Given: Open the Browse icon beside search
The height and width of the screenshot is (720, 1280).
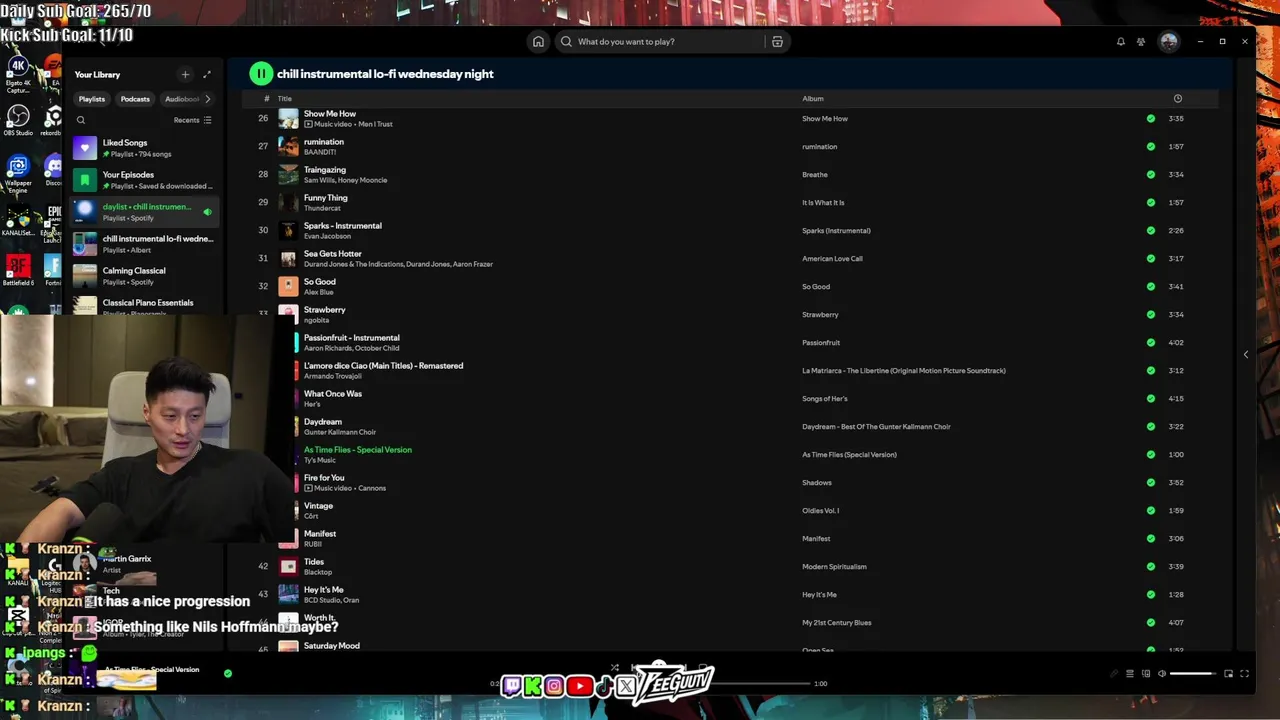Looking at the screenshot, I should pos(777,41).
